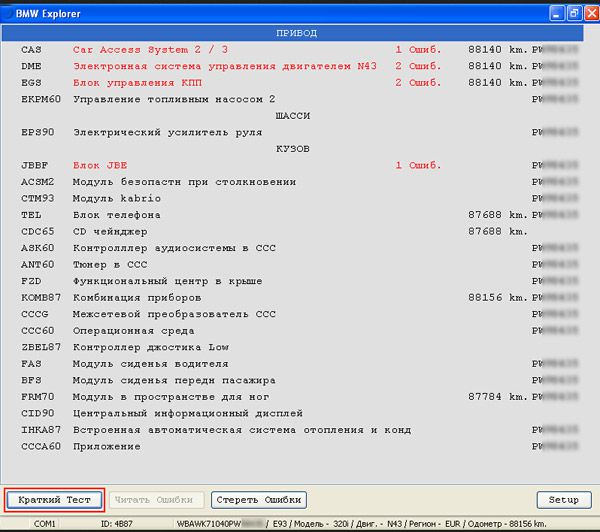Click FRM70 row 87784 km. value

(498, 397)
